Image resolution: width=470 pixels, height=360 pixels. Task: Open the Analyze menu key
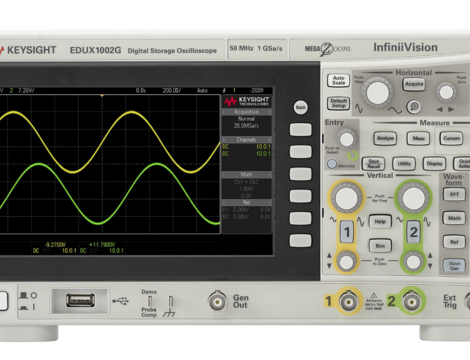pos(385,138)
